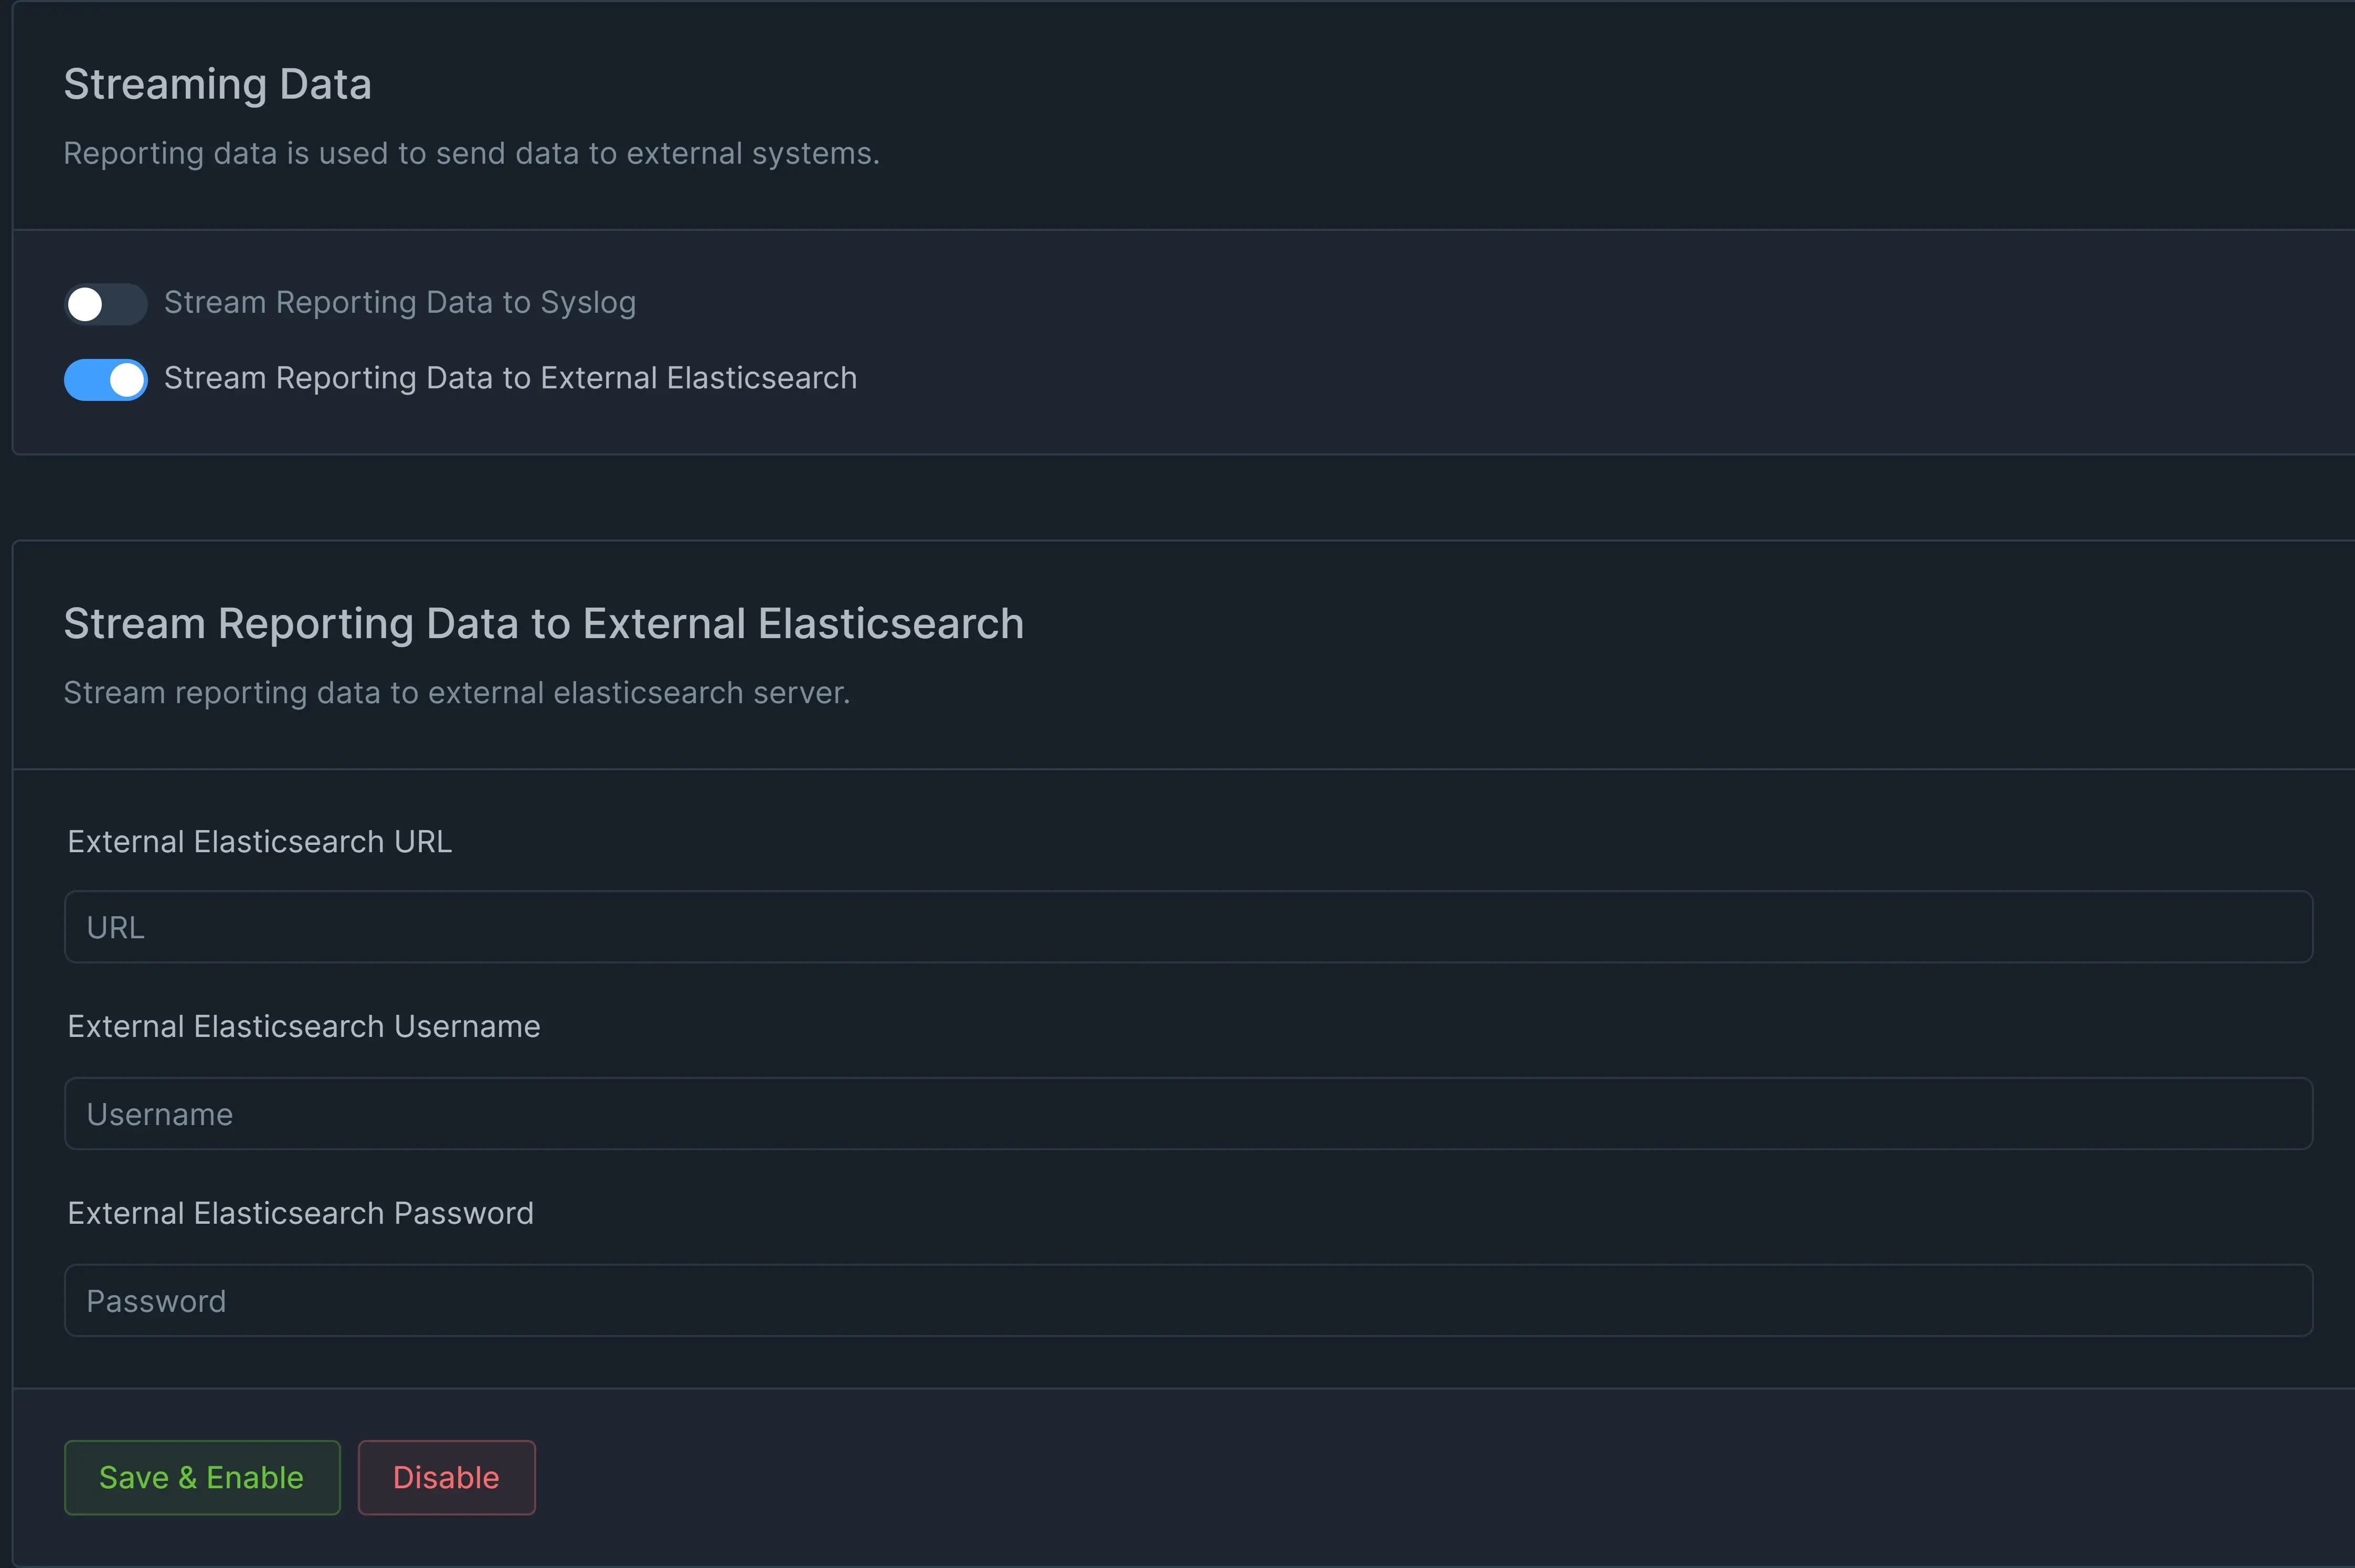The width and height of the screenshot is (2355, 1568).
Task: Click the 'Password' placeholder text
Action: (x=156, y=1301)
